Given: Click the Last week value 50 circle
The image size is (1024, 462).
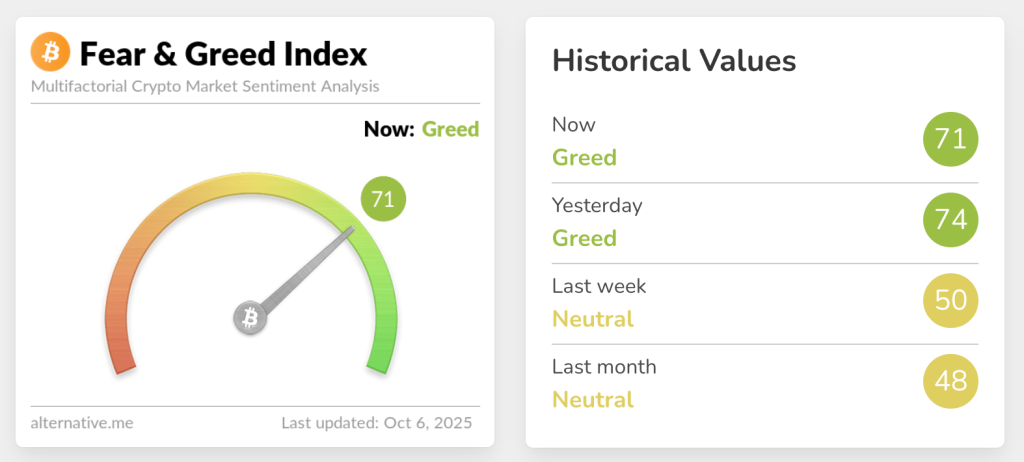Looking at the screenshot, I should [x=950, y=300].
